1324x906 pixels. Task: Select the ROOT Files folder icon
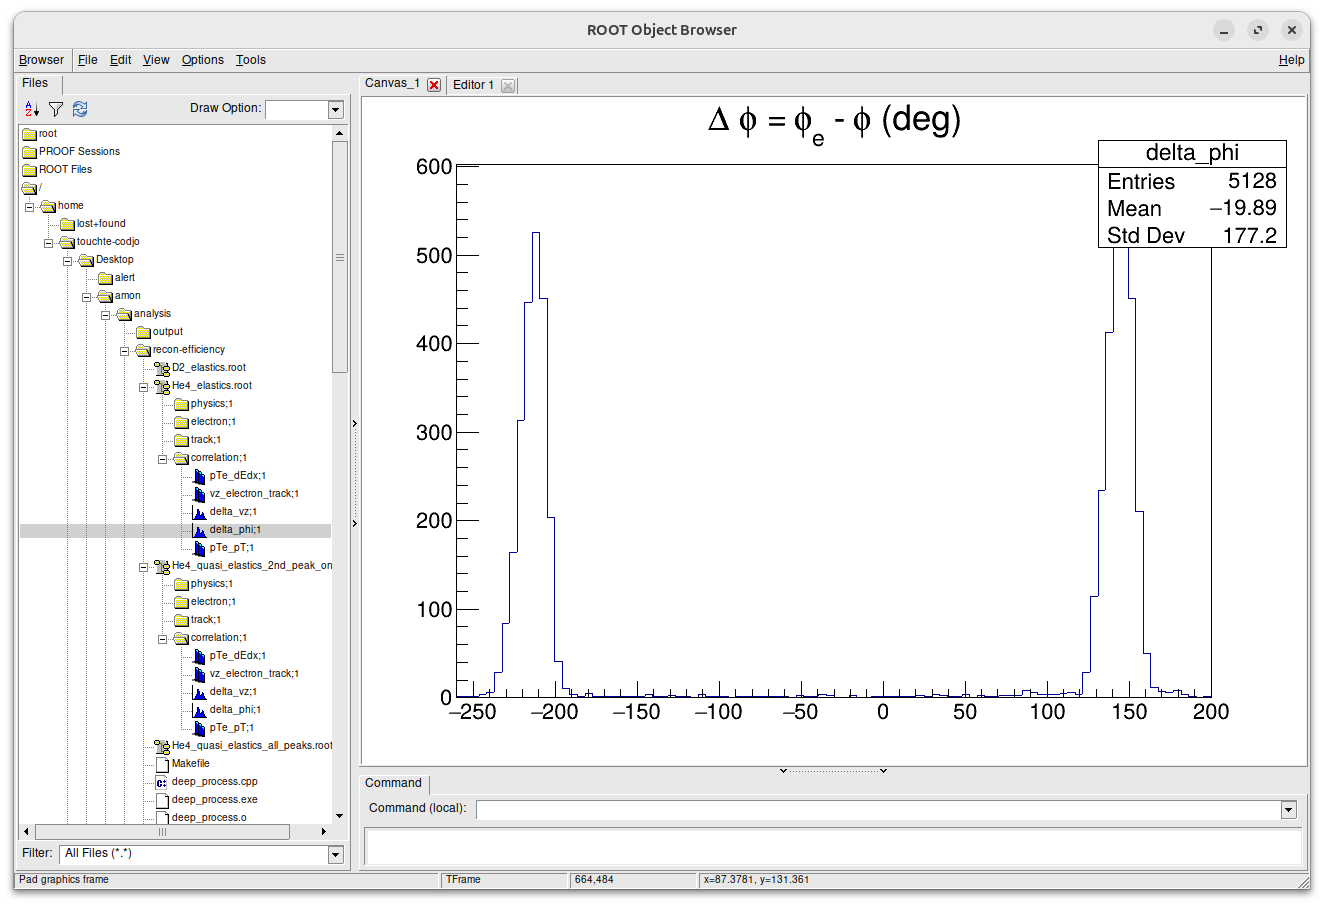click(29, 170)
